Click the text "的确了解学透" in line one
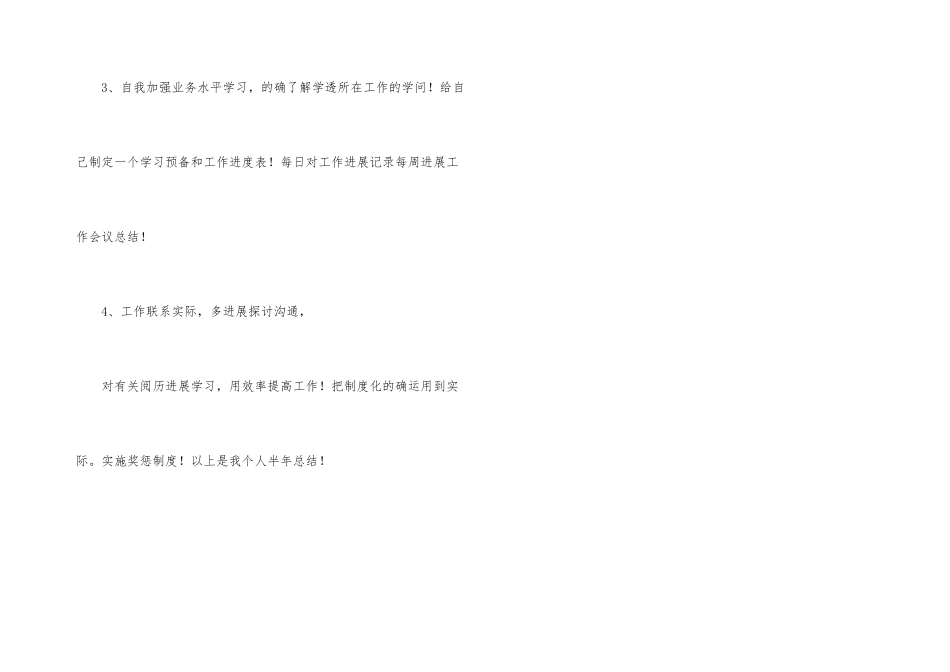950x672 pixels. [x=299, y=88]
